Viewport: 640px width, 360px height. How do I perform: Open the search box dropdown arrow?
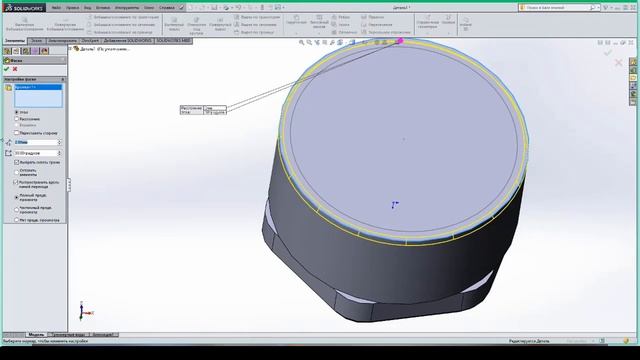(598, 7)
